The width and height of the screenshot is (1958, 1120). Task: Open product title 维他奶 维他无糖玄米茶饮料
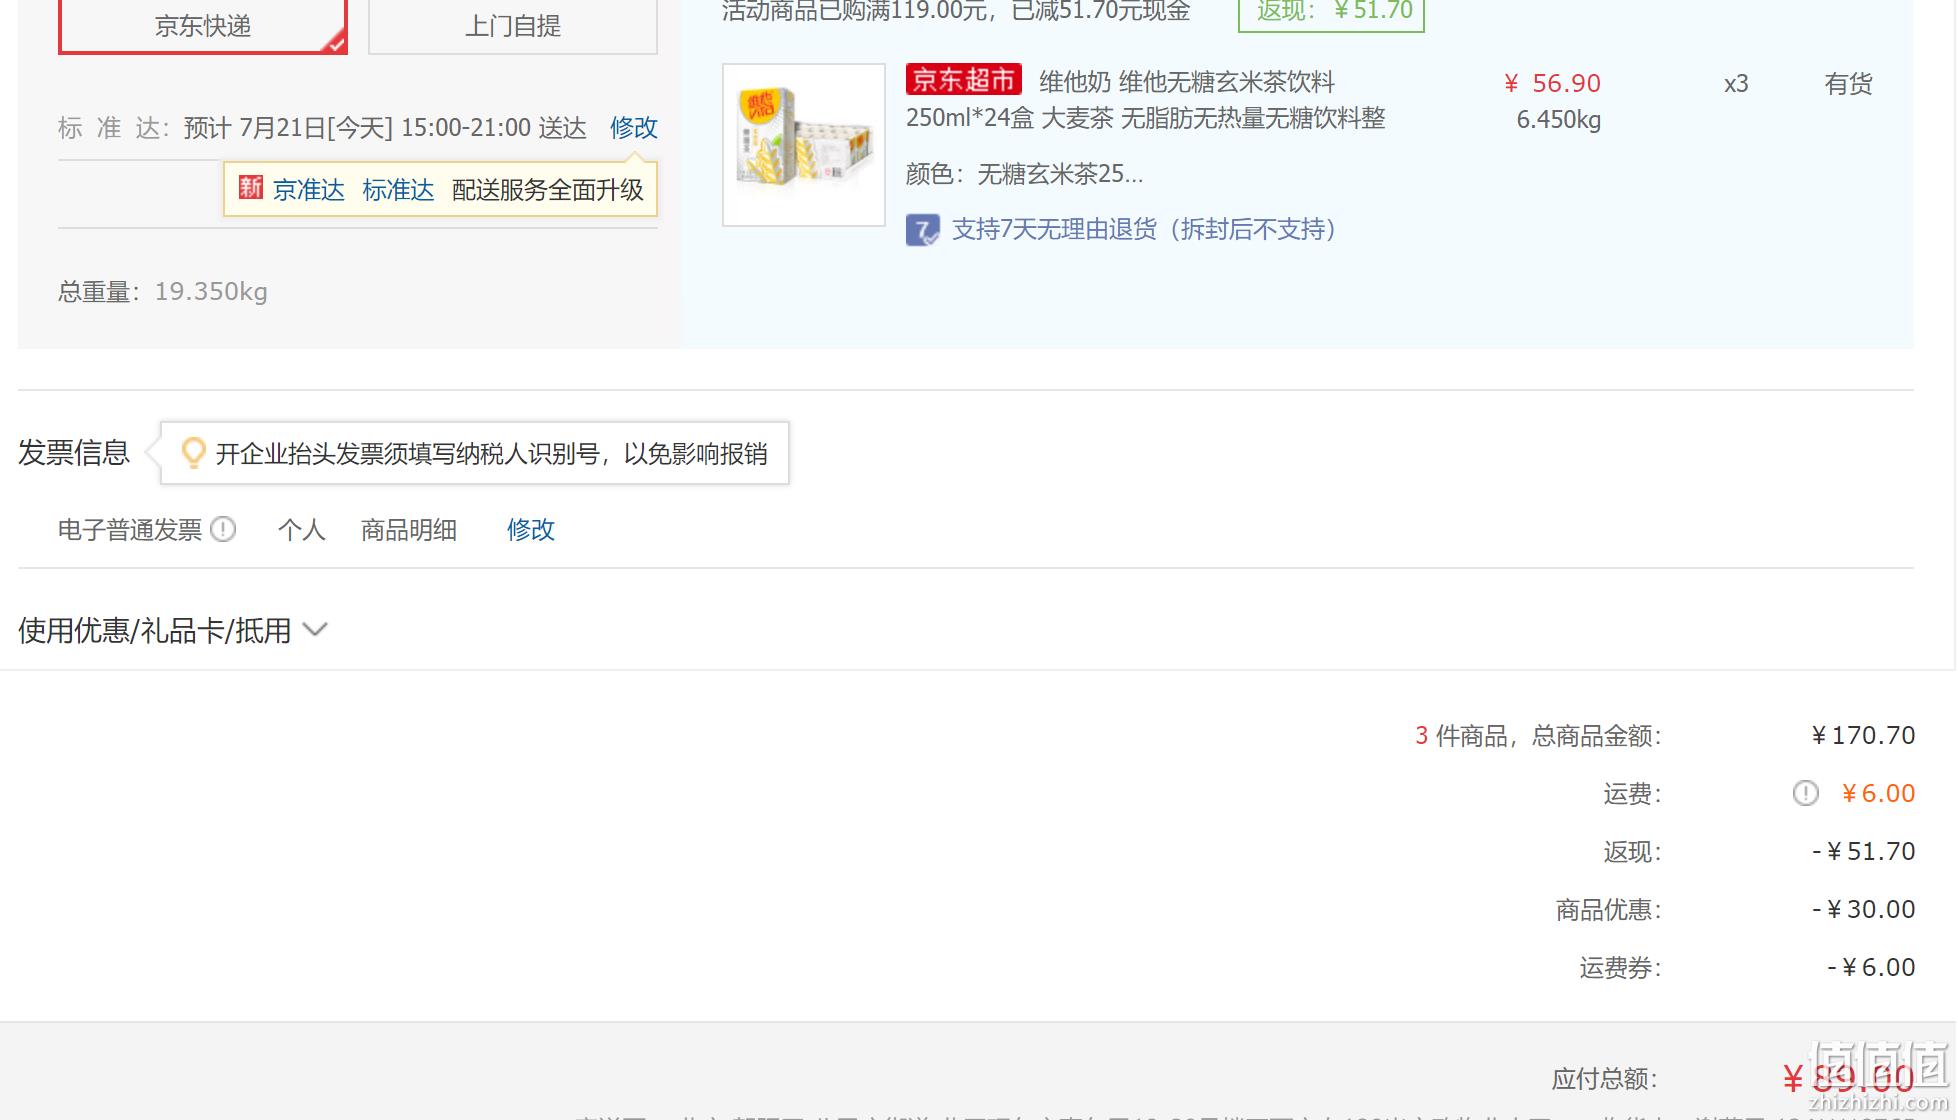pos(1186,82)
